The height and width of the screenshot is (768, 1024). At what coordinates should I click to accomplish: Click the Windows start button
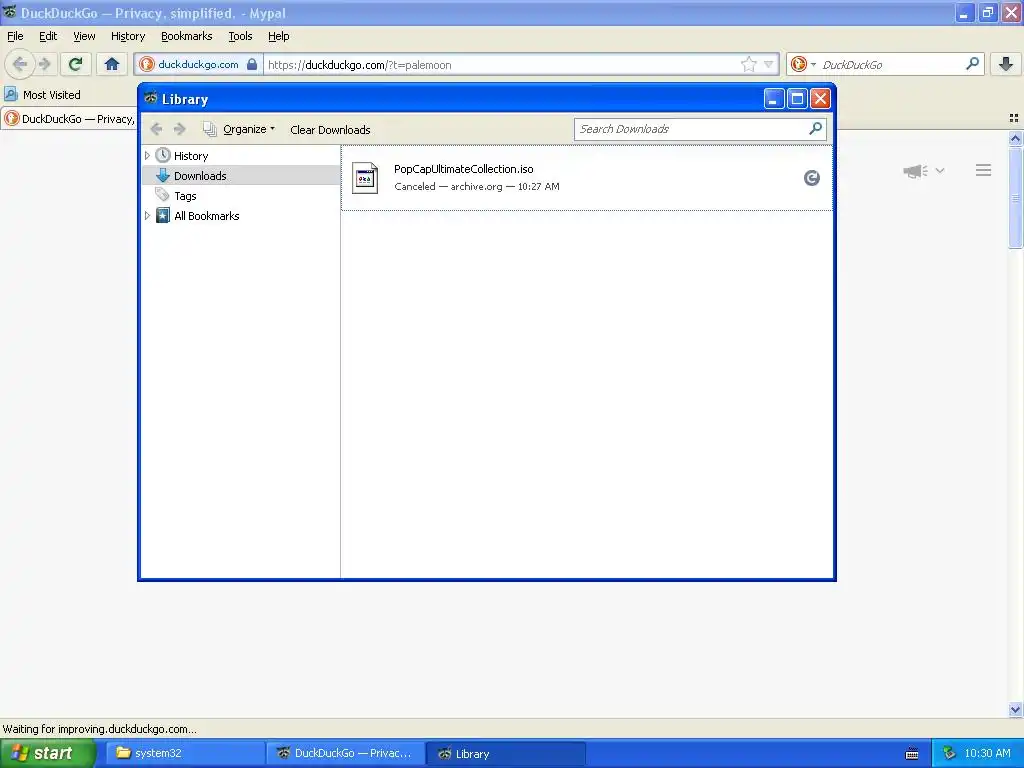pyautogui.click(x=48, y=754)
